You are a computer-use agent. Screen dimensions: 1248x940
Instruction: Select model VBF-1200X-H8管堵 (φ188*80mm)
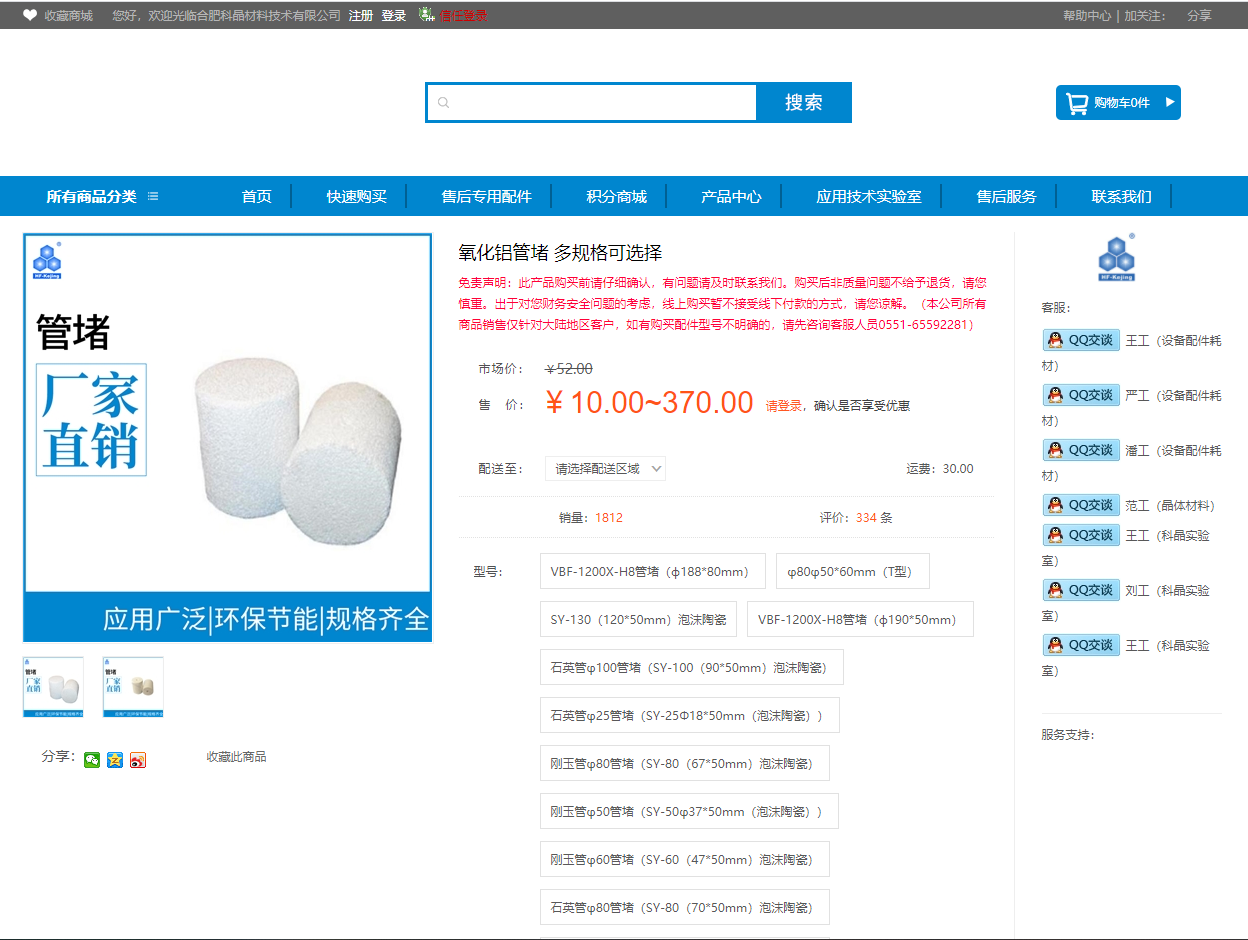click(652, 571)
